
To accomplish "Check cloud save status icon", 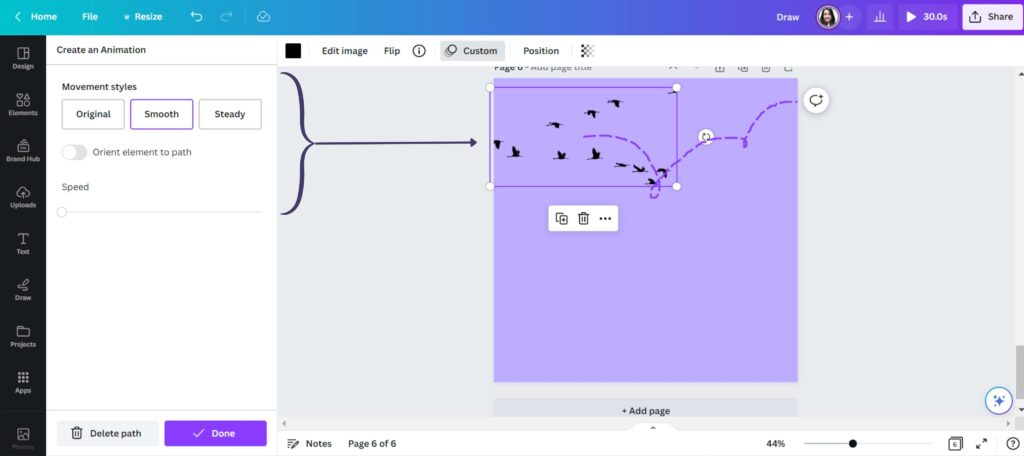I will pyautogui.click(x=263, y=16).
